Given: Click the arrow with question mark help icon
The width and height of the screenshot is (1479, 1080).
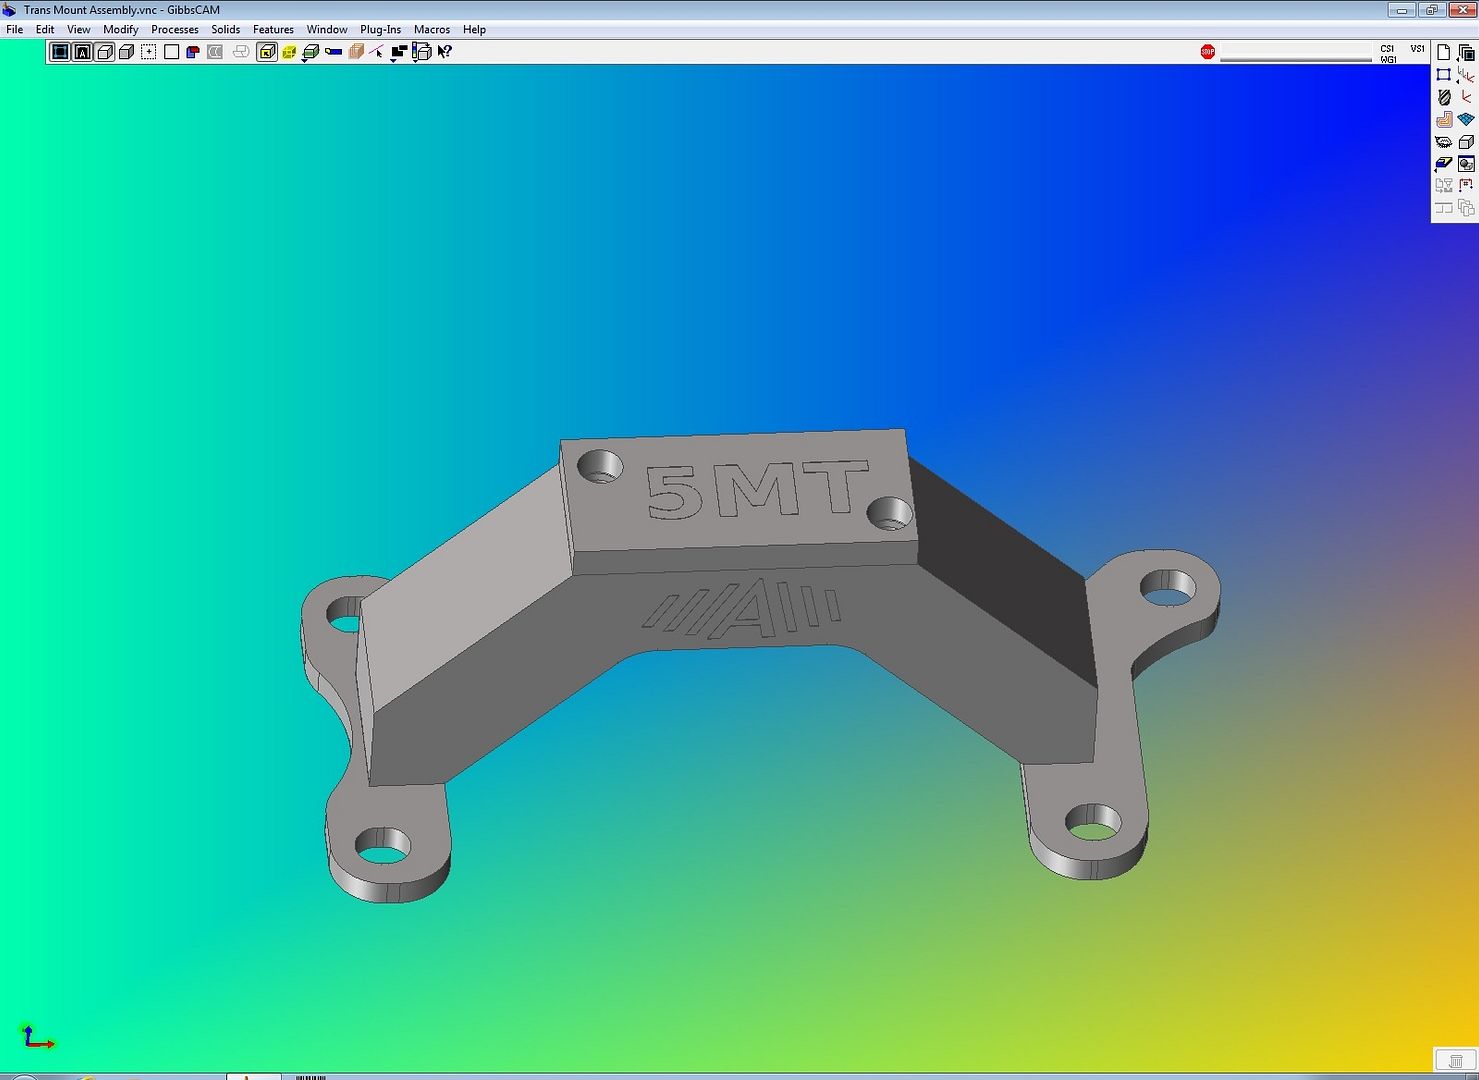Looking at the screenshot, I should point(445,52).
